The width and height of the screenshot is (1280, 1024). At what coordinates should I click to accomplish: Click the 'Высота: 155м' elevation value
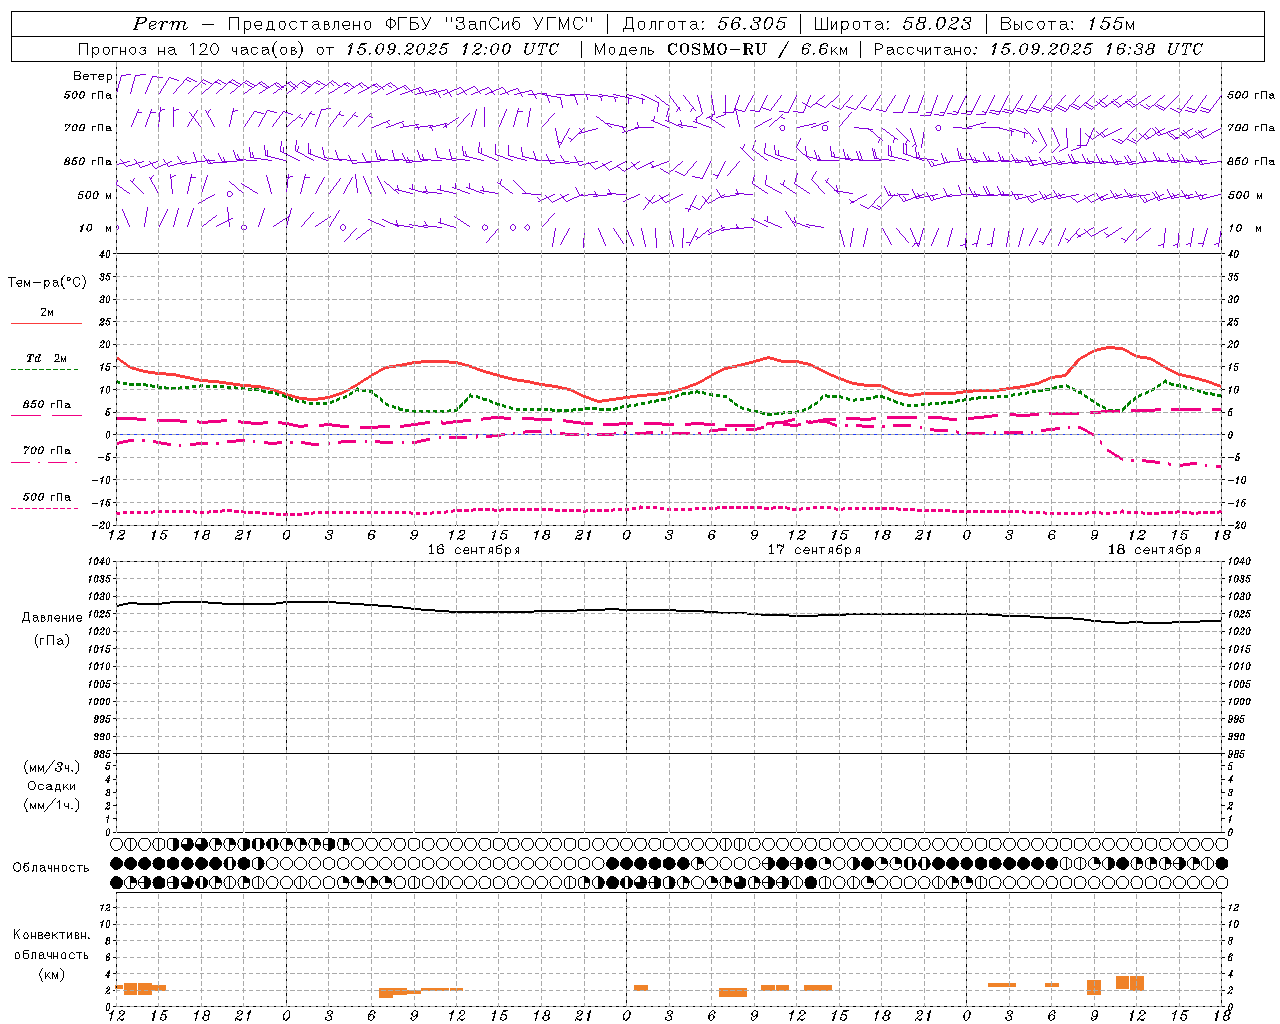click(1067, 24)
